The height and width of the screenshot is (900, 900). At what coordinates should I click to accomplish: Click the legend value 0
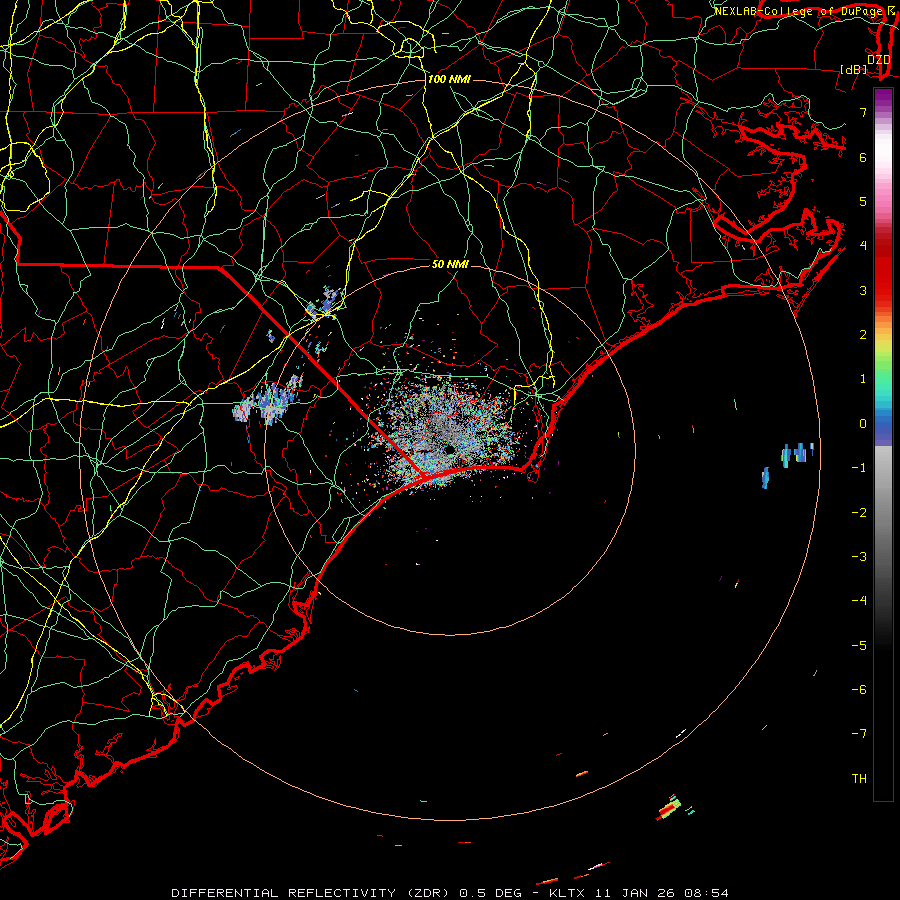pyautogui.click(x=863, y=424)
